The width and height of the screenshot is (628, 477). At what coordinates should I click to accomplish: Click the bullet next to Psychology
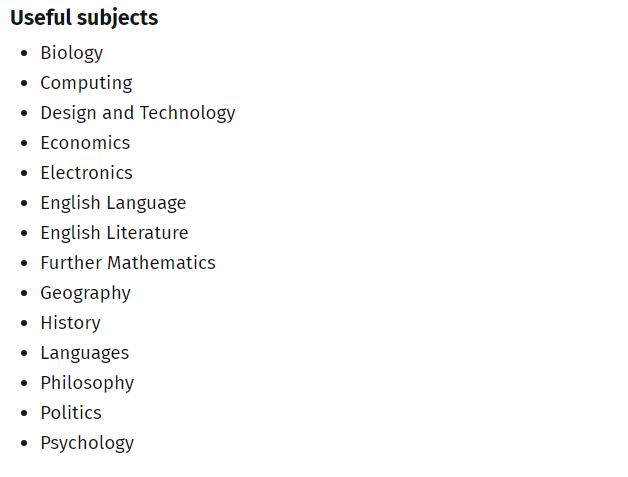click(x=24, y=443)
